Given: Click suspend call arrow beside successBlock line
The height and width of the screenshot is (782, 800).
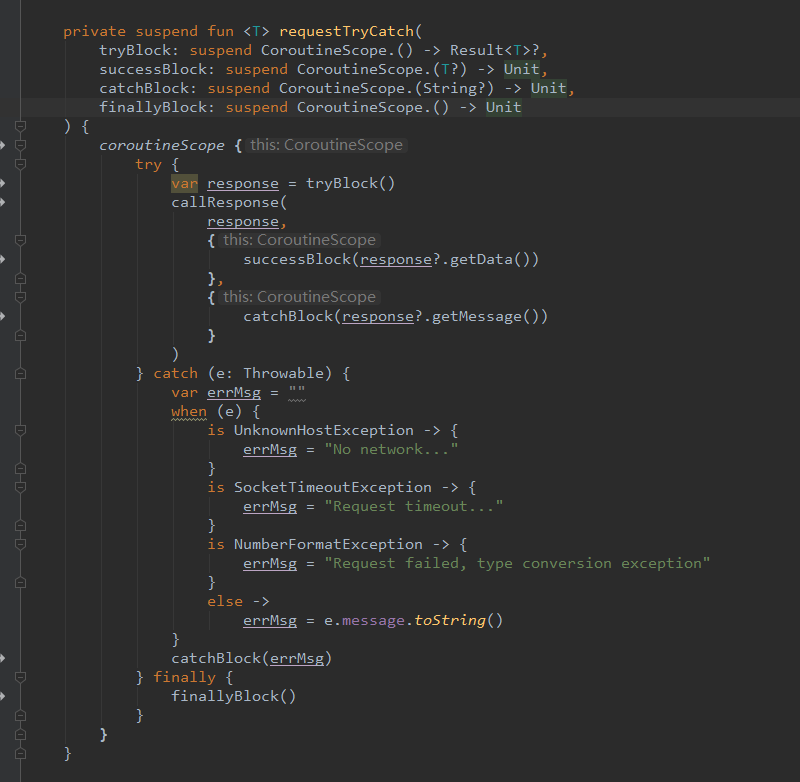Looking at the screenshot, I should (2, 259).
